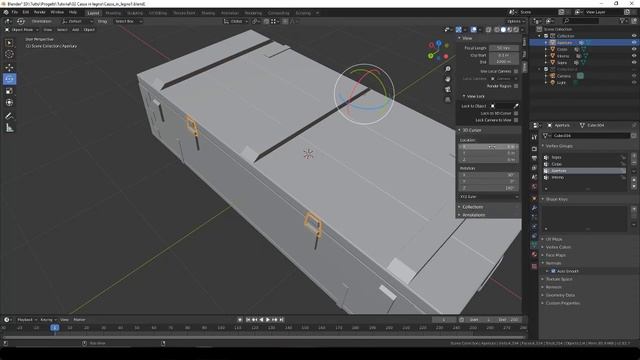Jump to the timeline start frame button

point(248,320)
